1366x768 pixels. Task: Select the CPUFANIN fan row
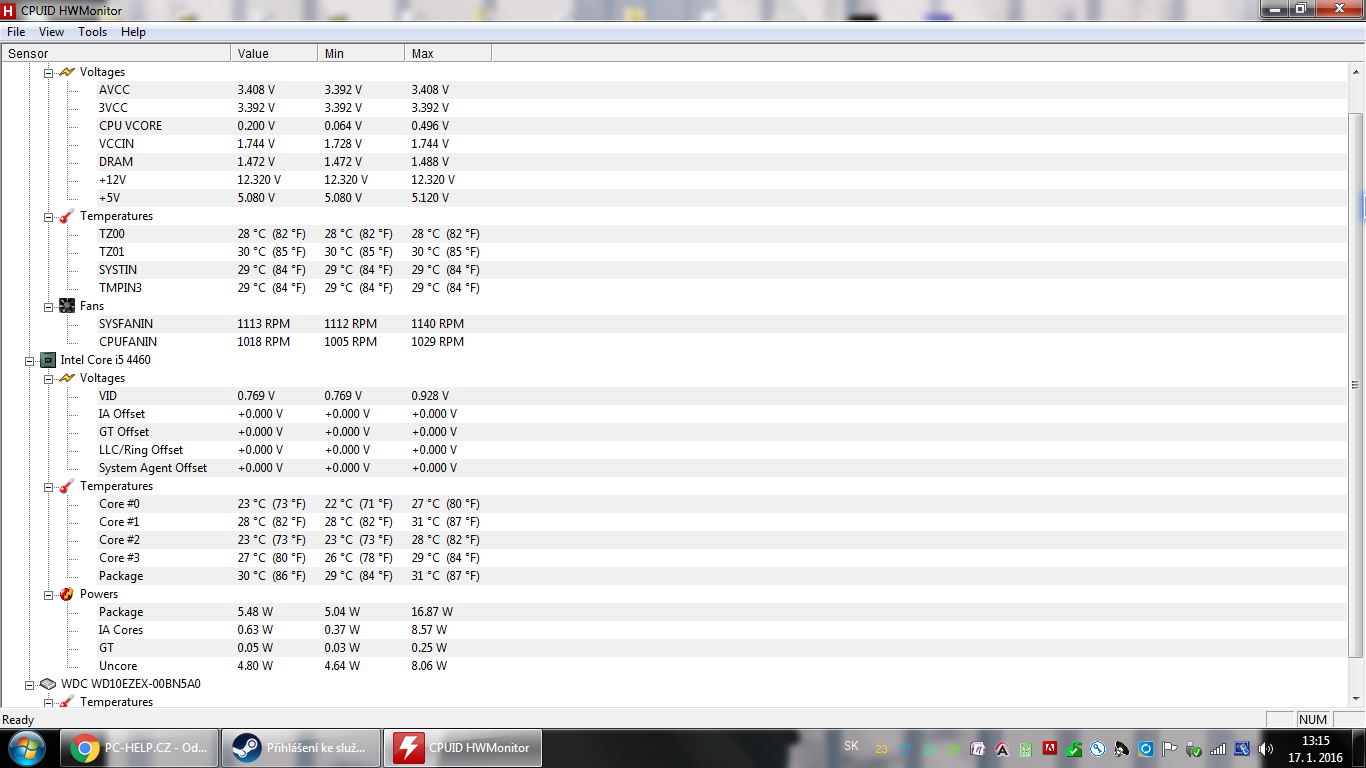[675, 342]
